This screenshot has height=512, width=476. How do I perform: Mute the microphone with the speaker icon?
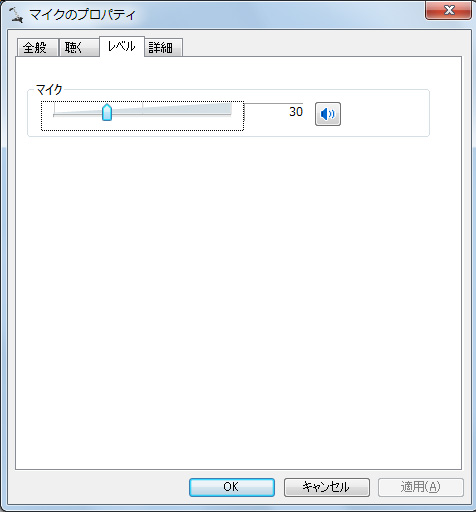point(328,114)
